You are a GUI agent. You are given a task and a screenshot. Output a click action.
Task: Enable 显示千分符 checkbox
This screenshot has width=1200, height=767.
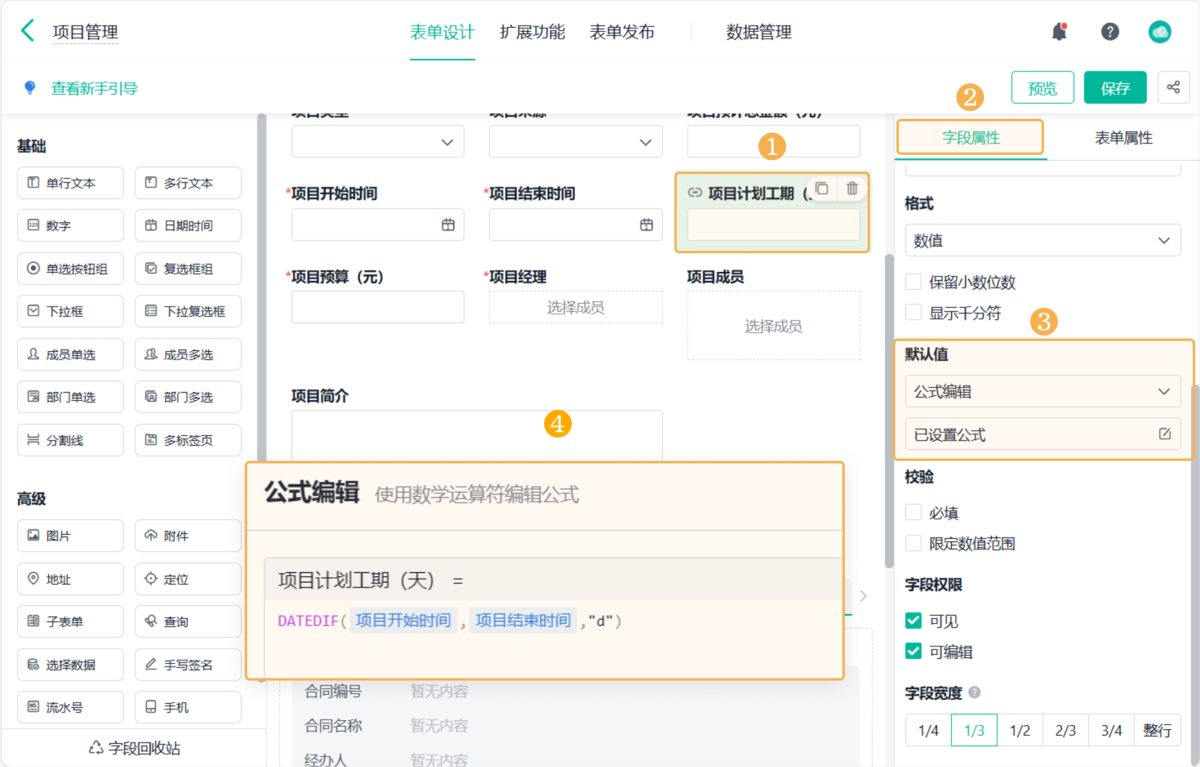[913, 312]
